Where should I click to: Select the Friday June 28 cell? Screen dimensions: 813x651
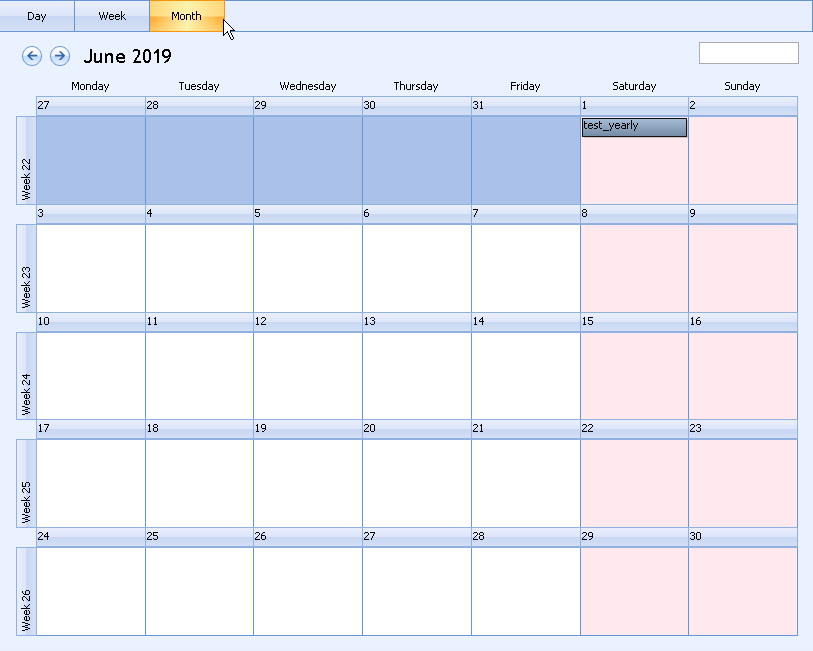(x=526, y=592)
